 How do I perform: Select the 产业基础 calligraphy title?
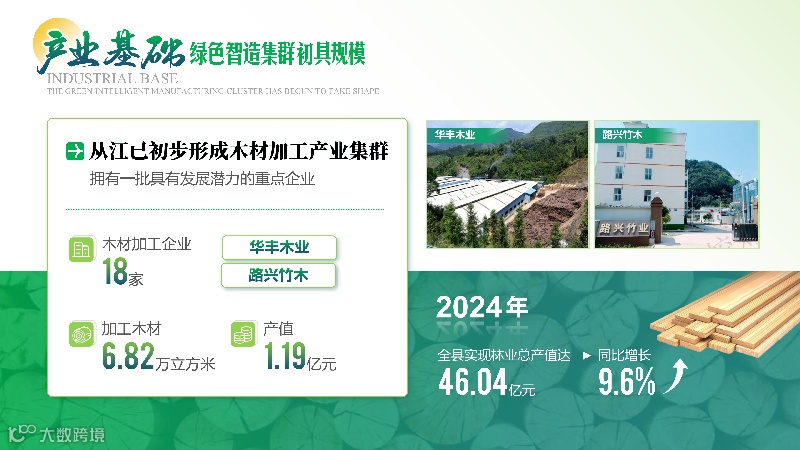(111, 51)
